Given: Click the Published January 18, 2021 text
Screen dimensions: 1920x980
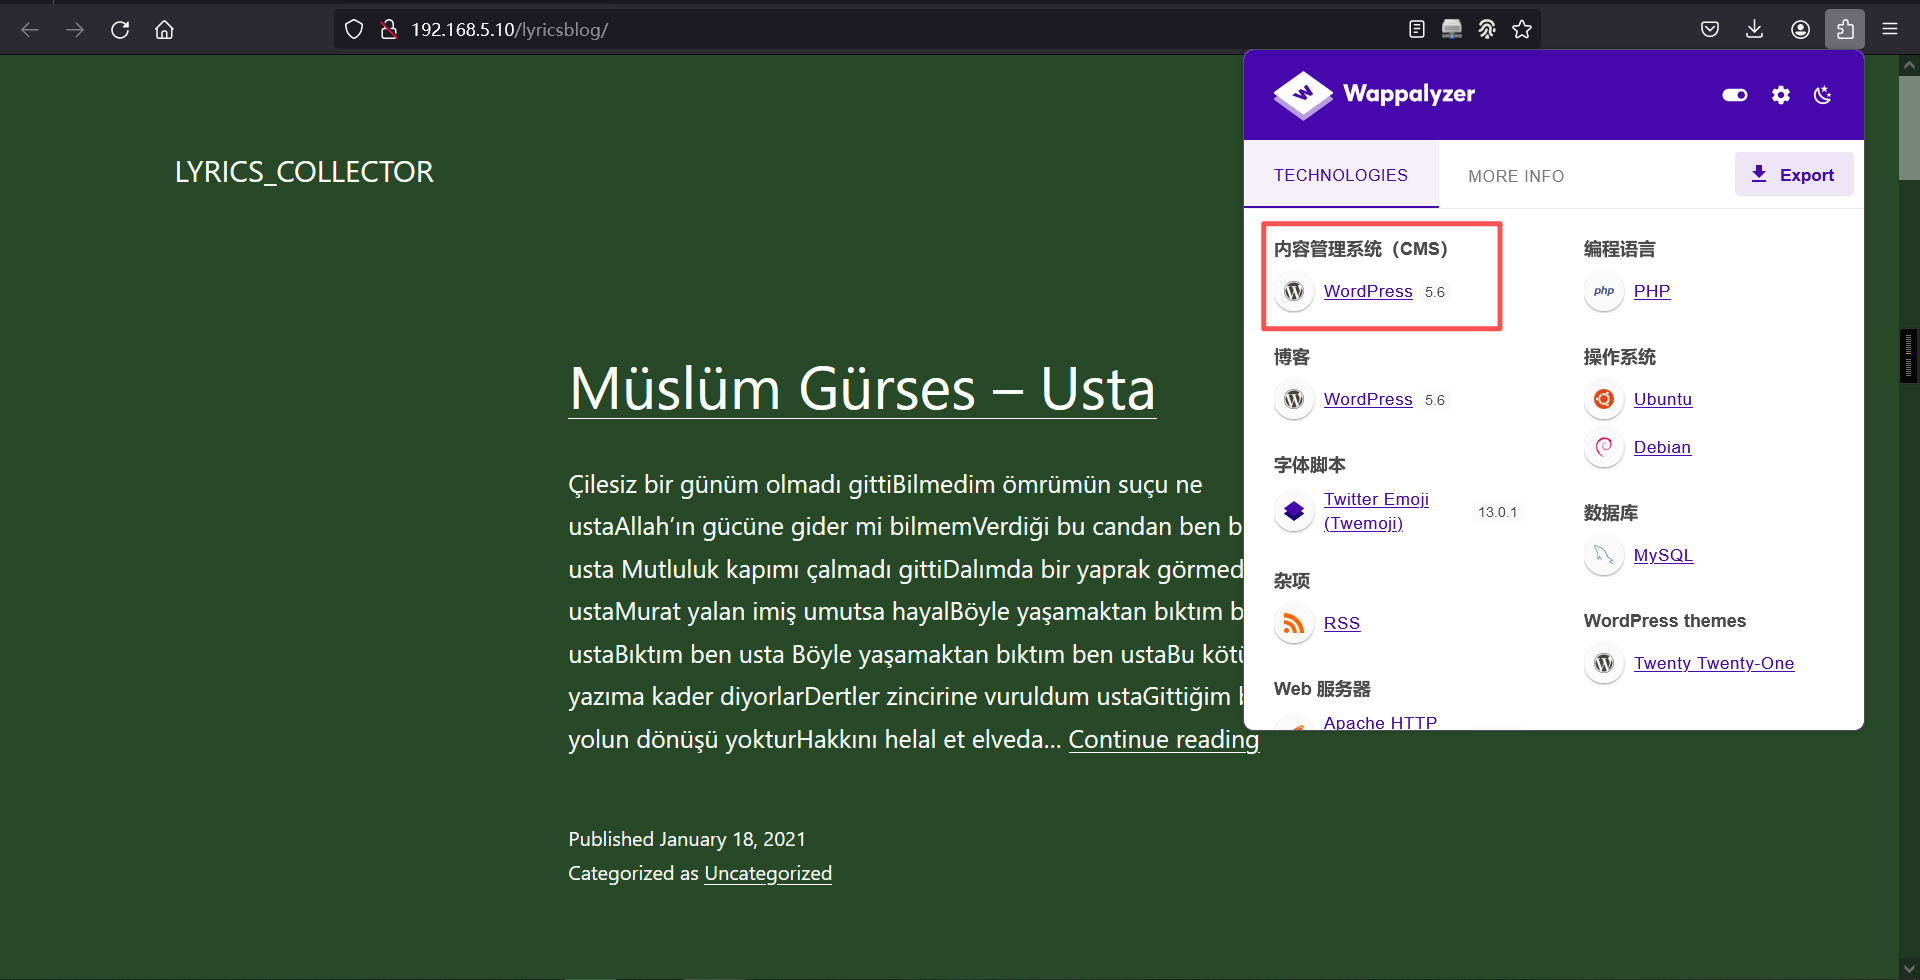Looking at the screenshot, I should pos(687,839).
